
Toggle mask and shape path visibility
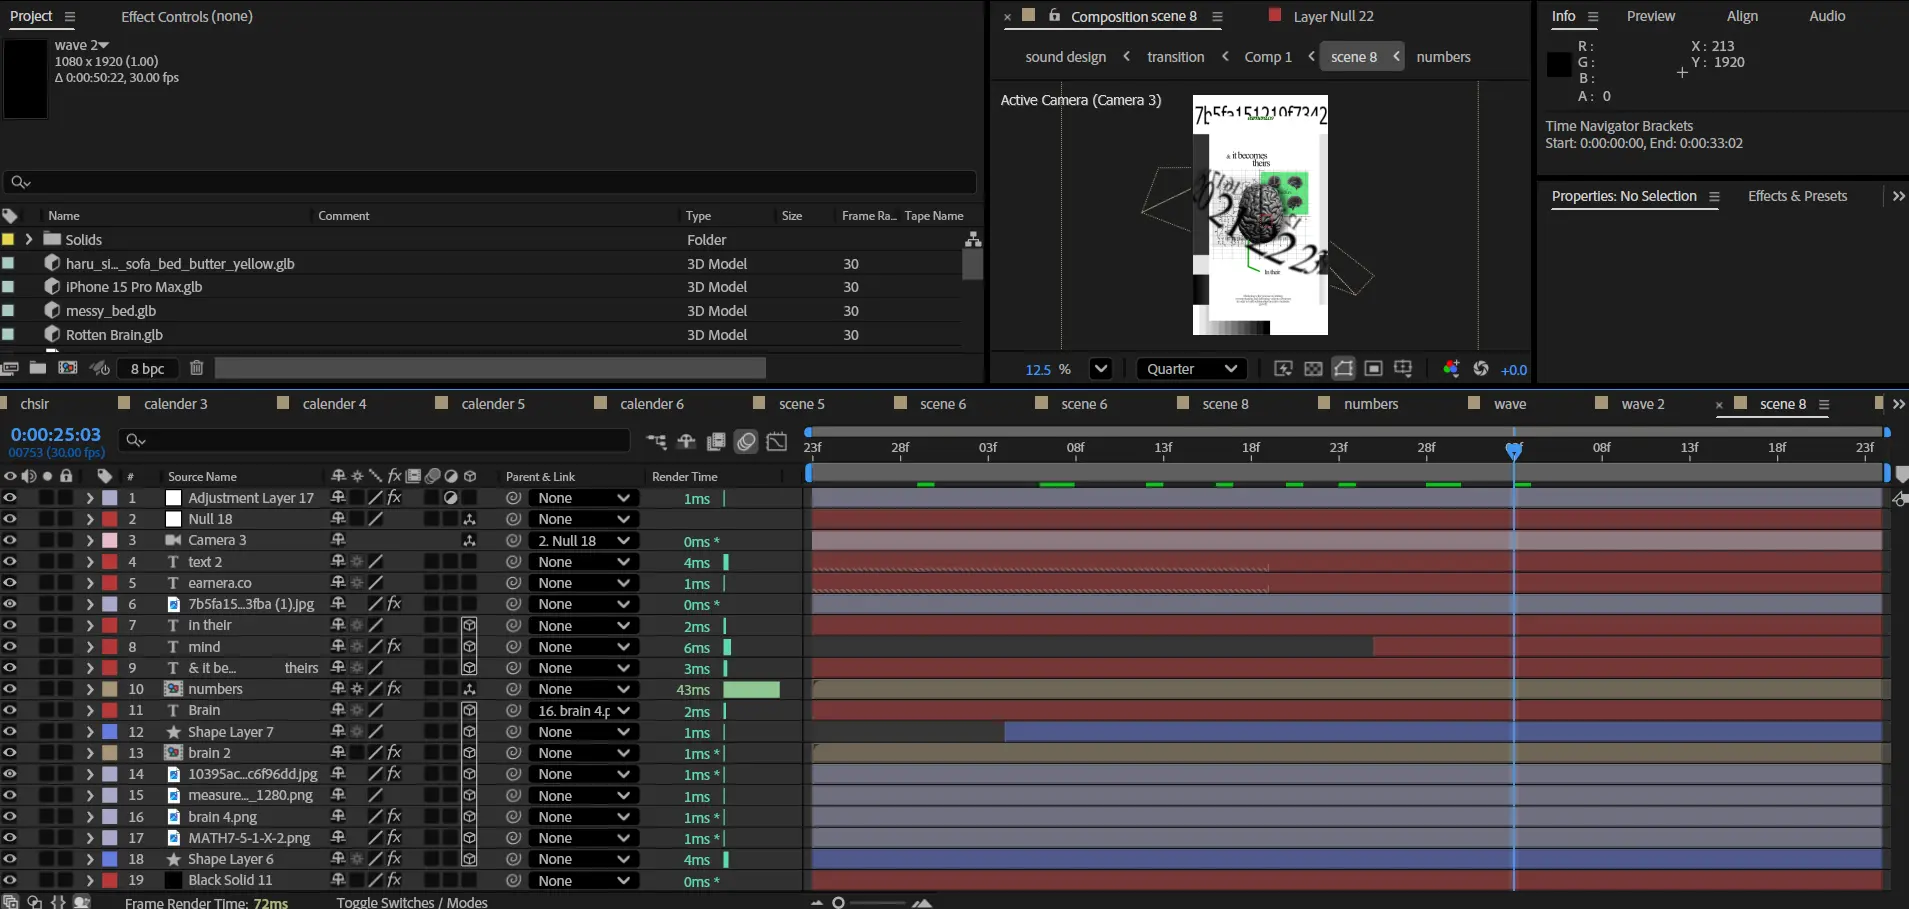click(1343, 369)
